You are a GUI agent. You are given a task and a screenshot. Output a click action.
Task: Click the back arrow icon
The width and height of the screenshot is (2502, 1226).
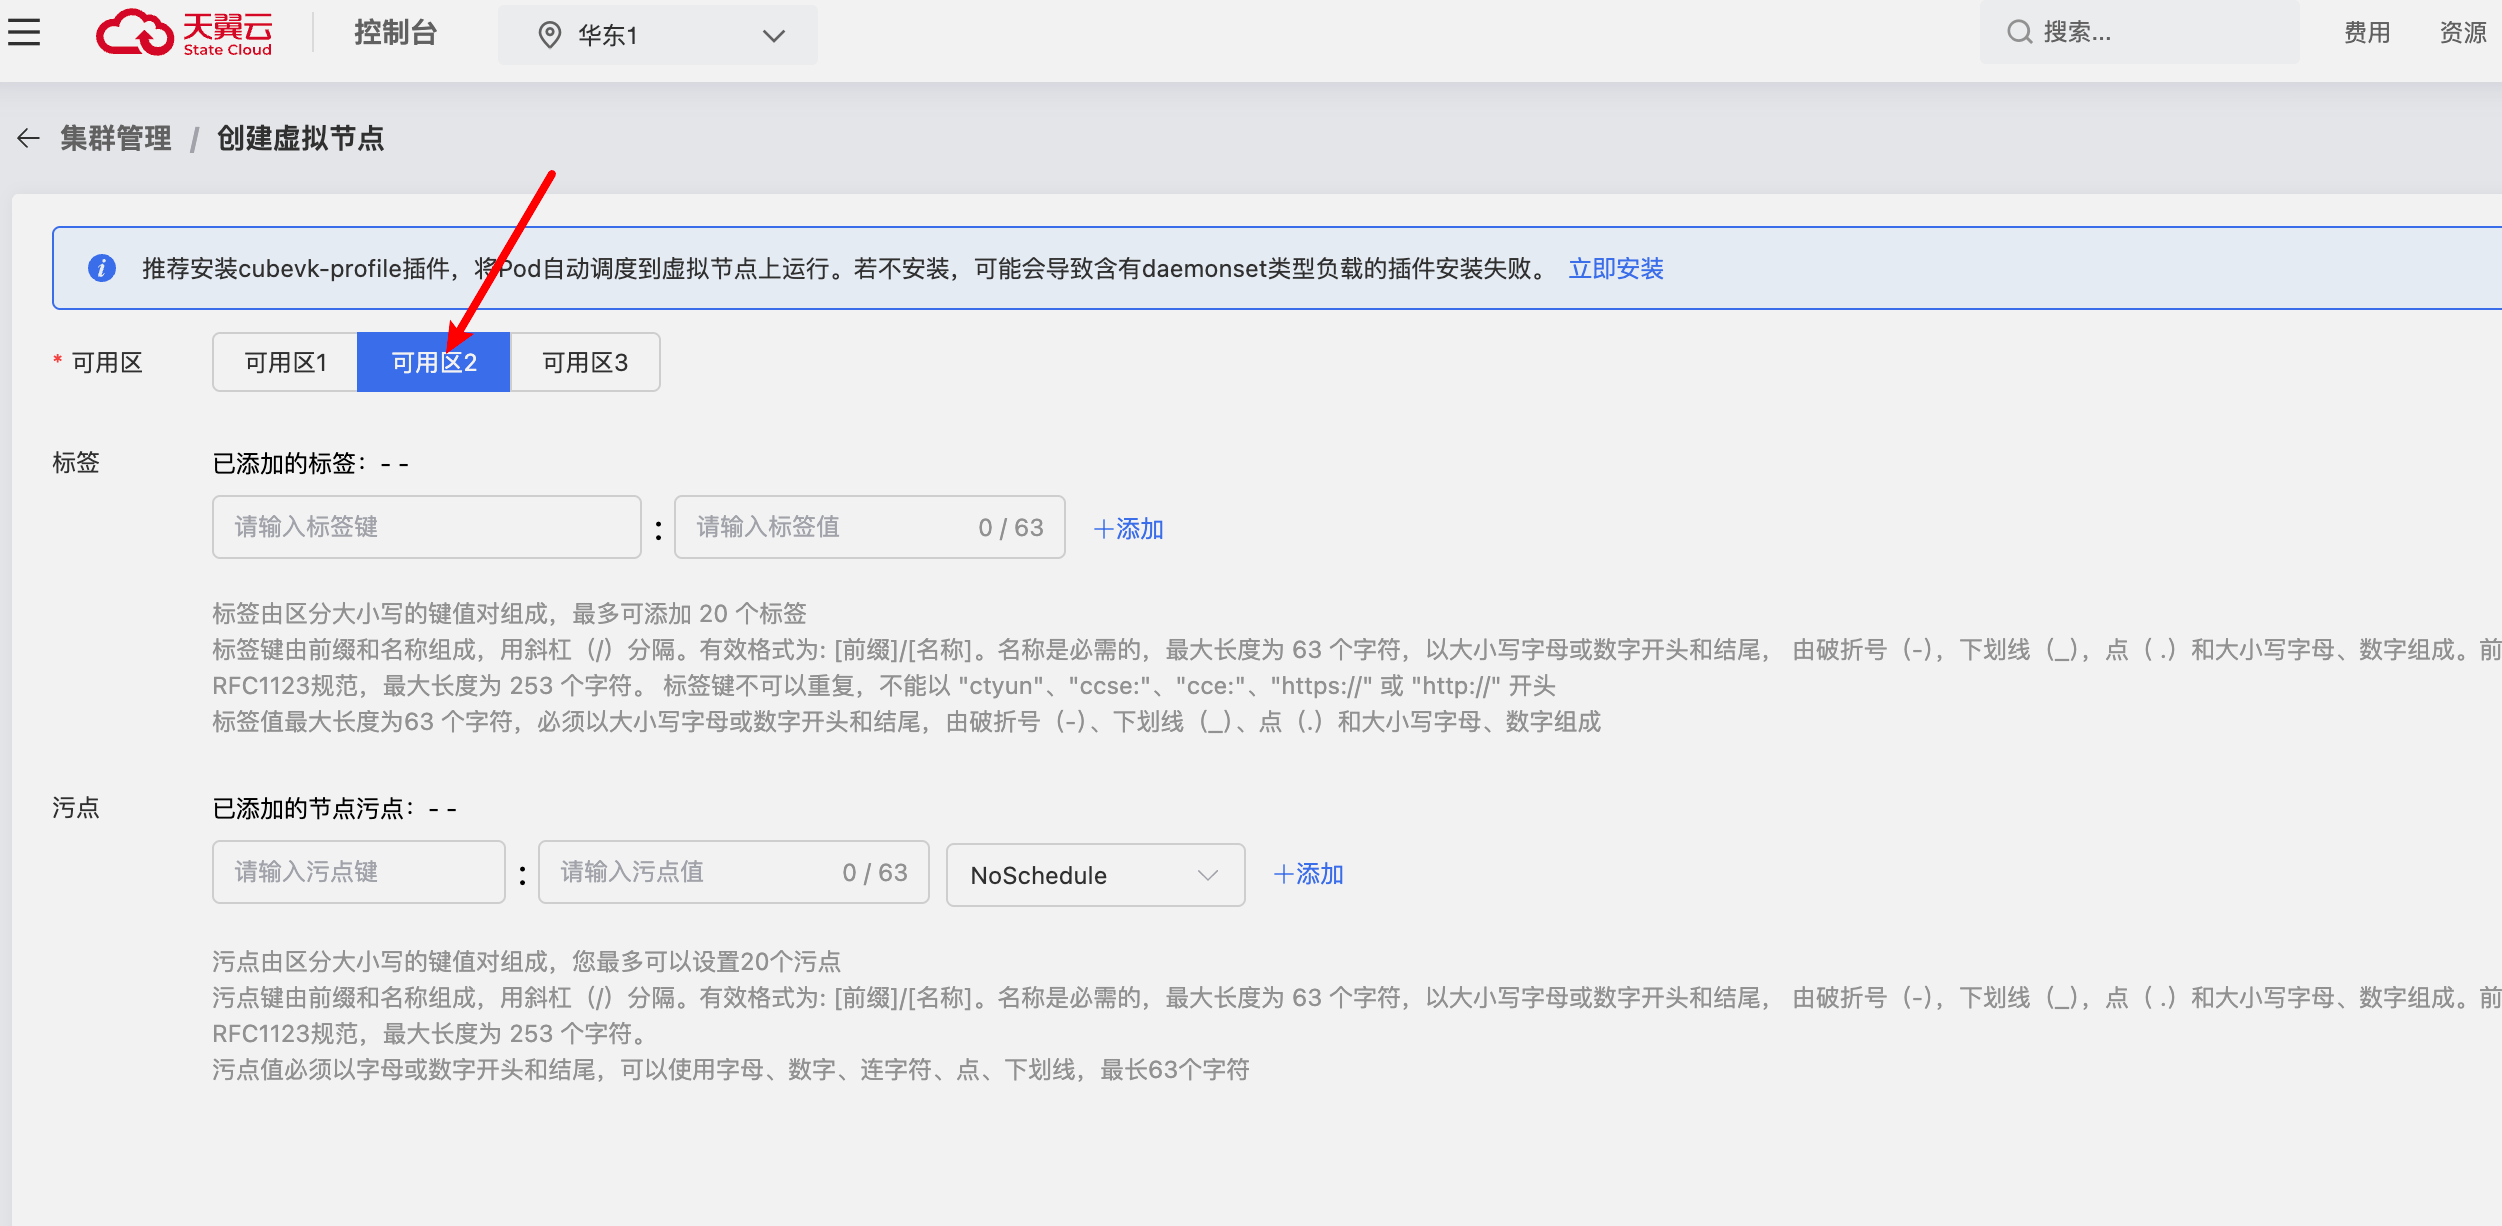click(28, 138)
